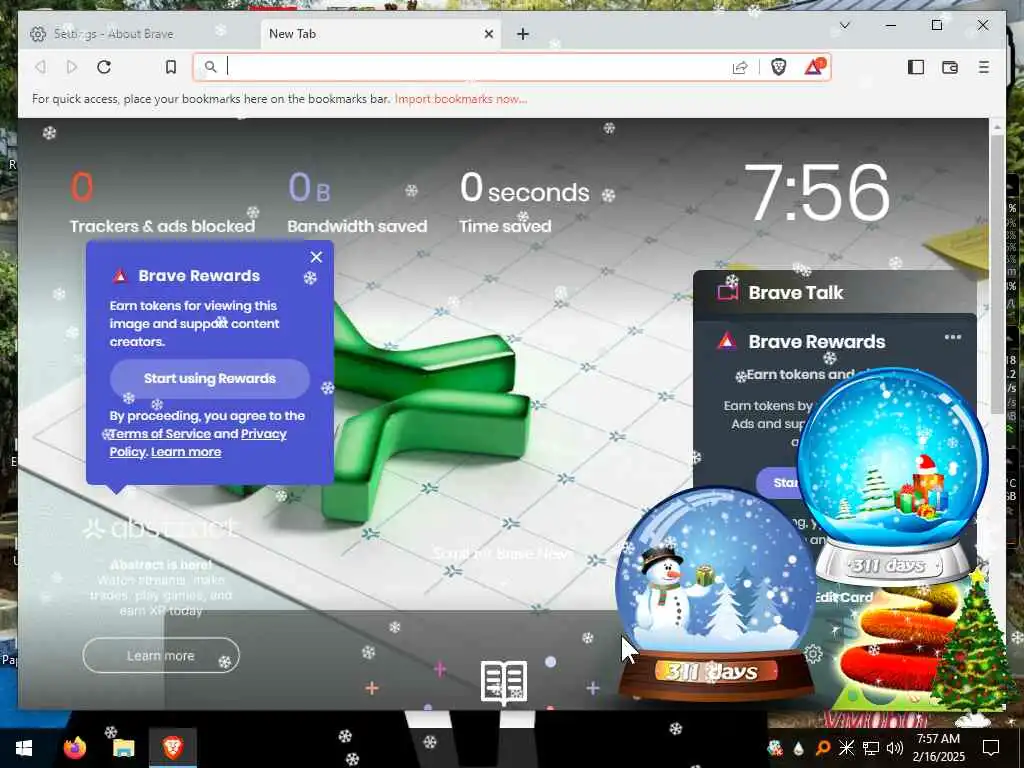Click the search magnifier in address bar

click(210, 67)
